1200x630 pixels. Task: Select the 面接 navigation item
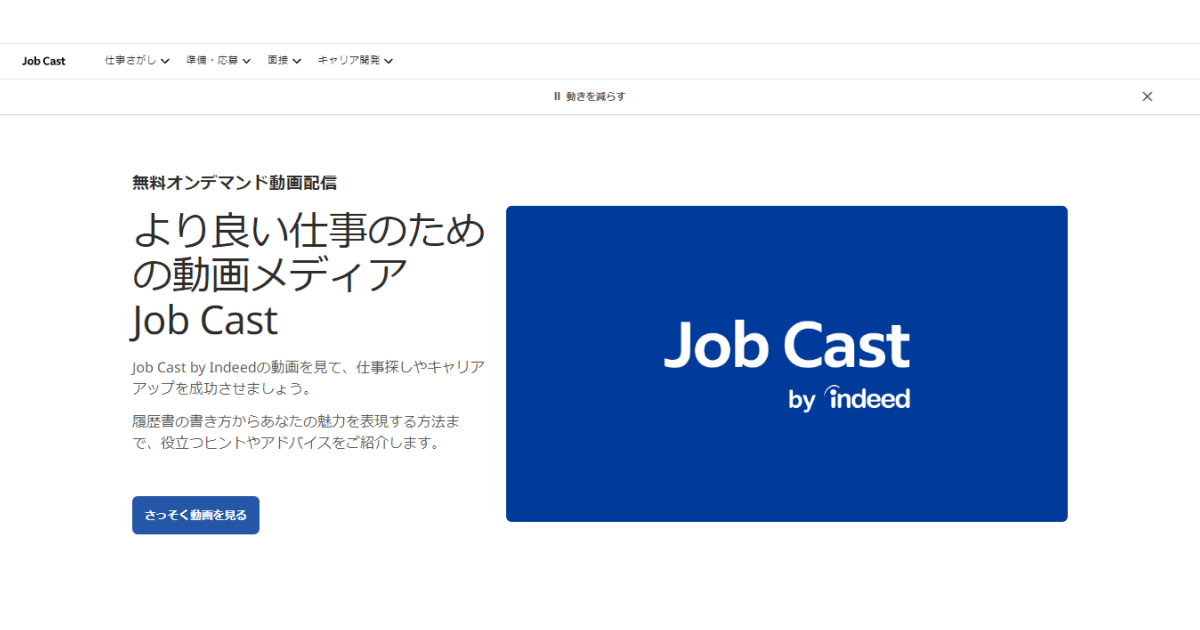[x=278, y=61]
